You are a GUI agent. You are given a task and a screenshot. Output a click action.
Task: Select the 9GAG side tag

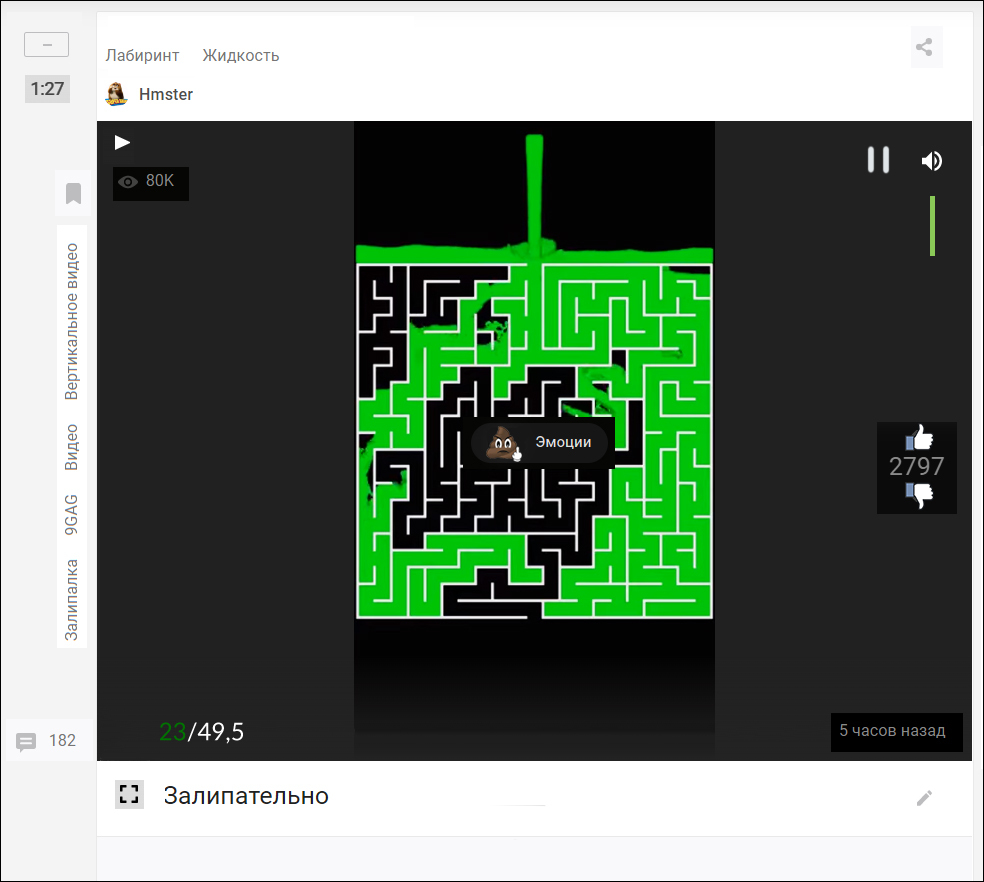72,514
